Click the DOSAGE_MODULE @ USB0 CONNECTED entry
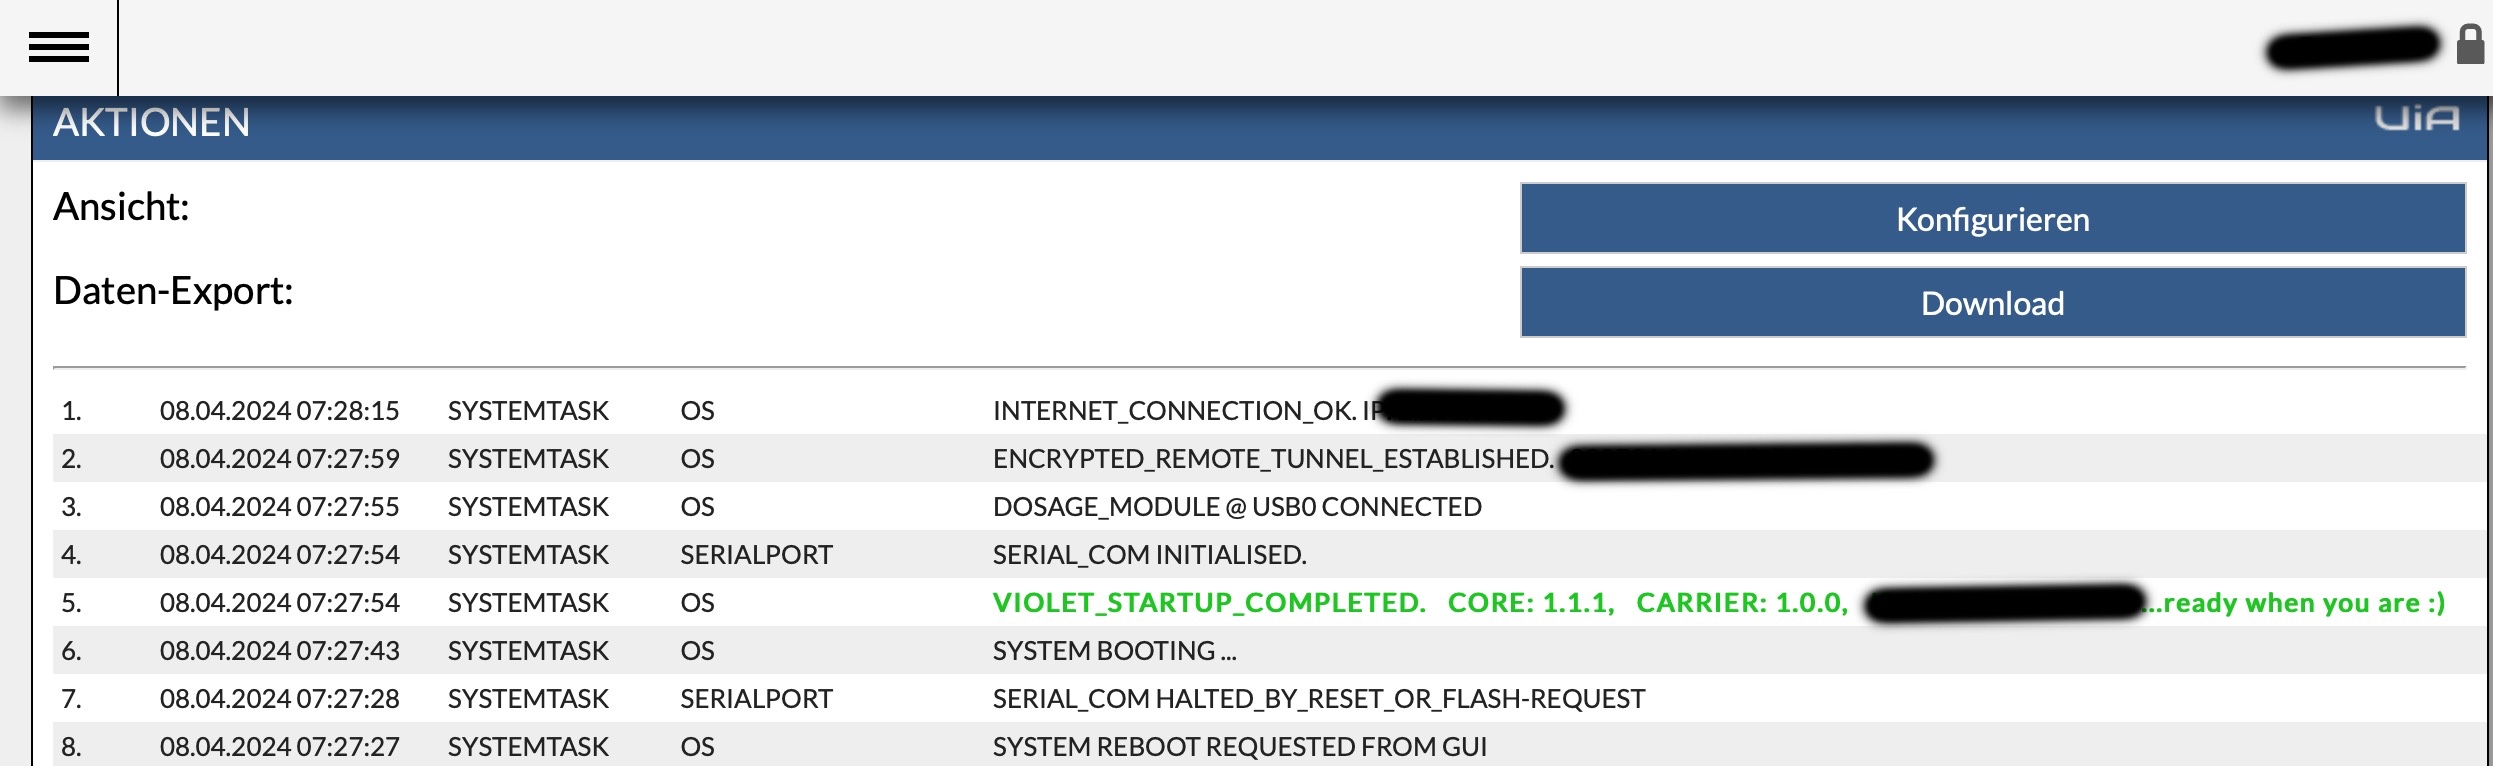The image size is (2493, 766). 1237,507
